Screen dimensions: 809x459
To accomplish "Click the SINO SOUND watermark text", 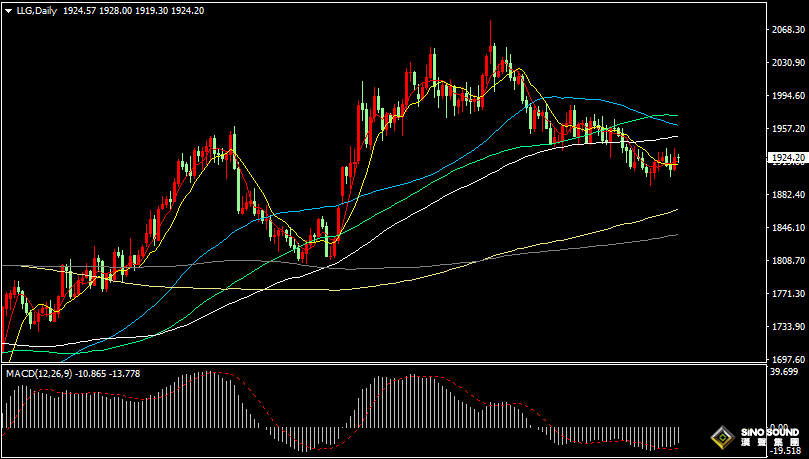I will tap(769, 433).
